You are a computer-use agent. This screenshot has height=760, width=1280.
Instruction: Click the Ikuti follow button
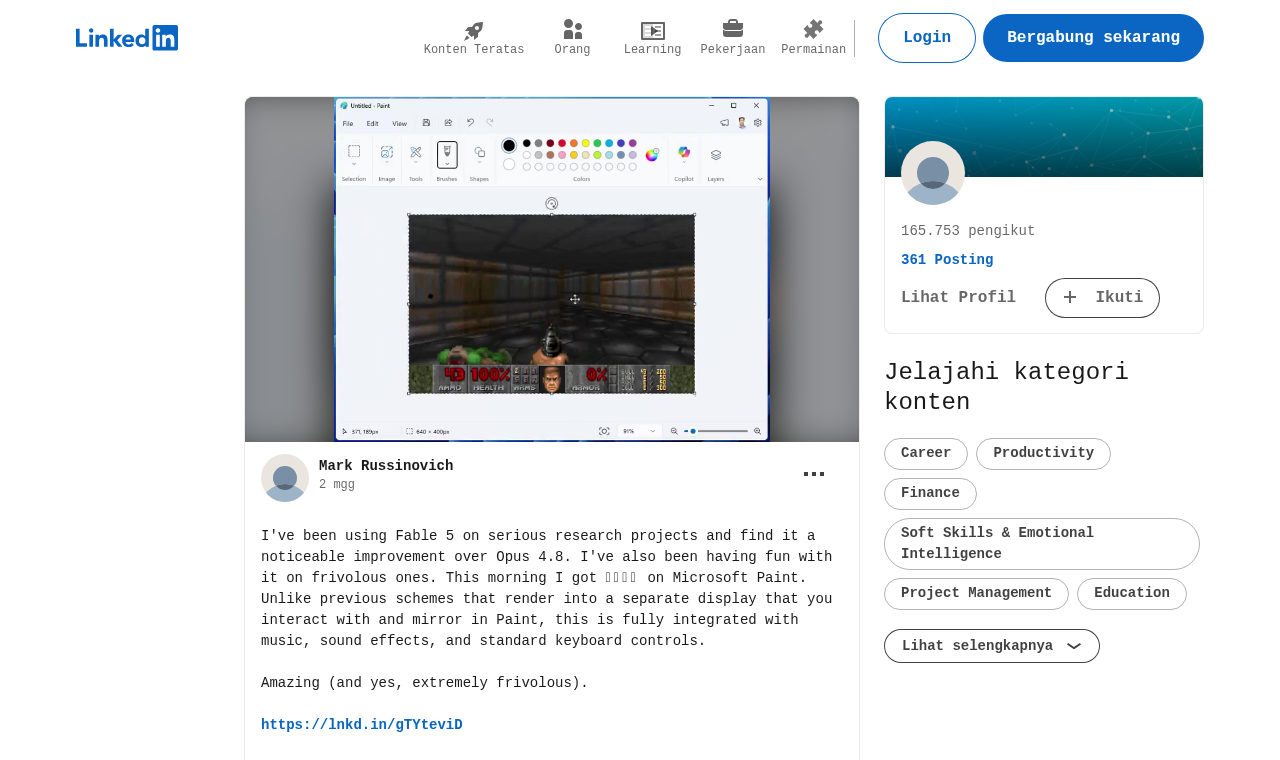pos(1102,298)
